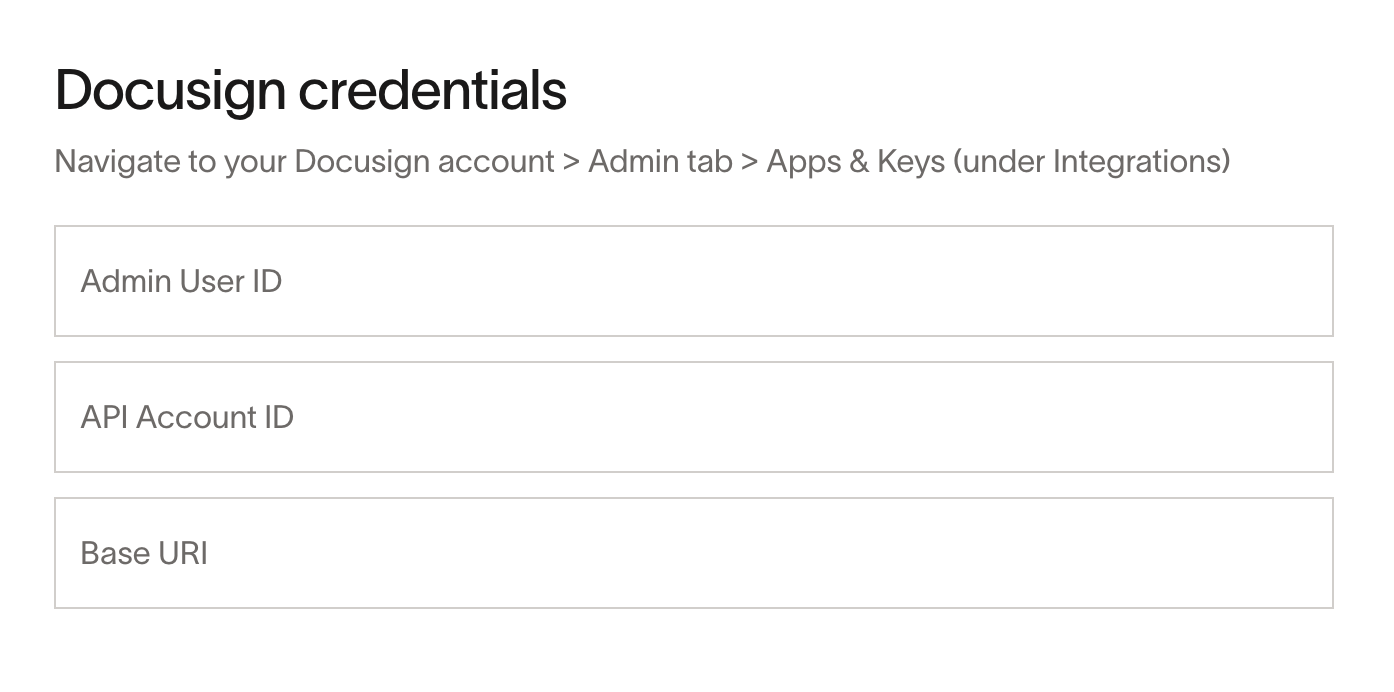Click the '(under Integrations)' text
This screenshot has height=692, width=1394.
click(x=1091, y=162)
